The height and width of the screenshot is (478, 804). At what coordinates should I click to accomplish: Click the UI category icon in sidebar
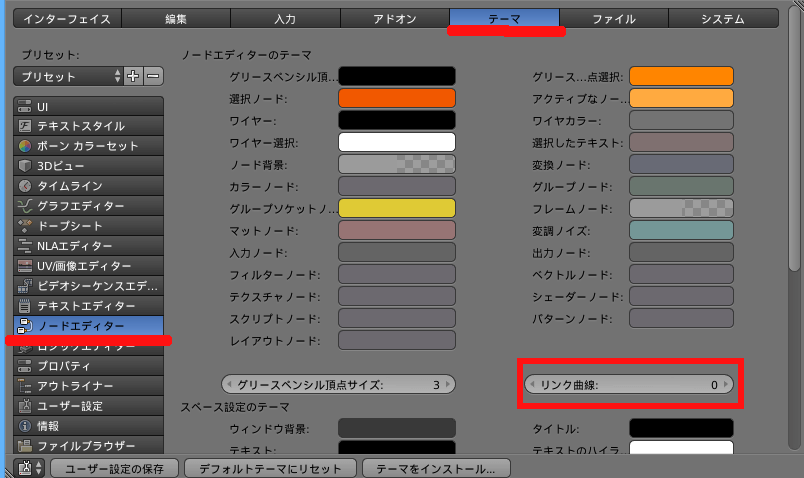pos(24,107)
